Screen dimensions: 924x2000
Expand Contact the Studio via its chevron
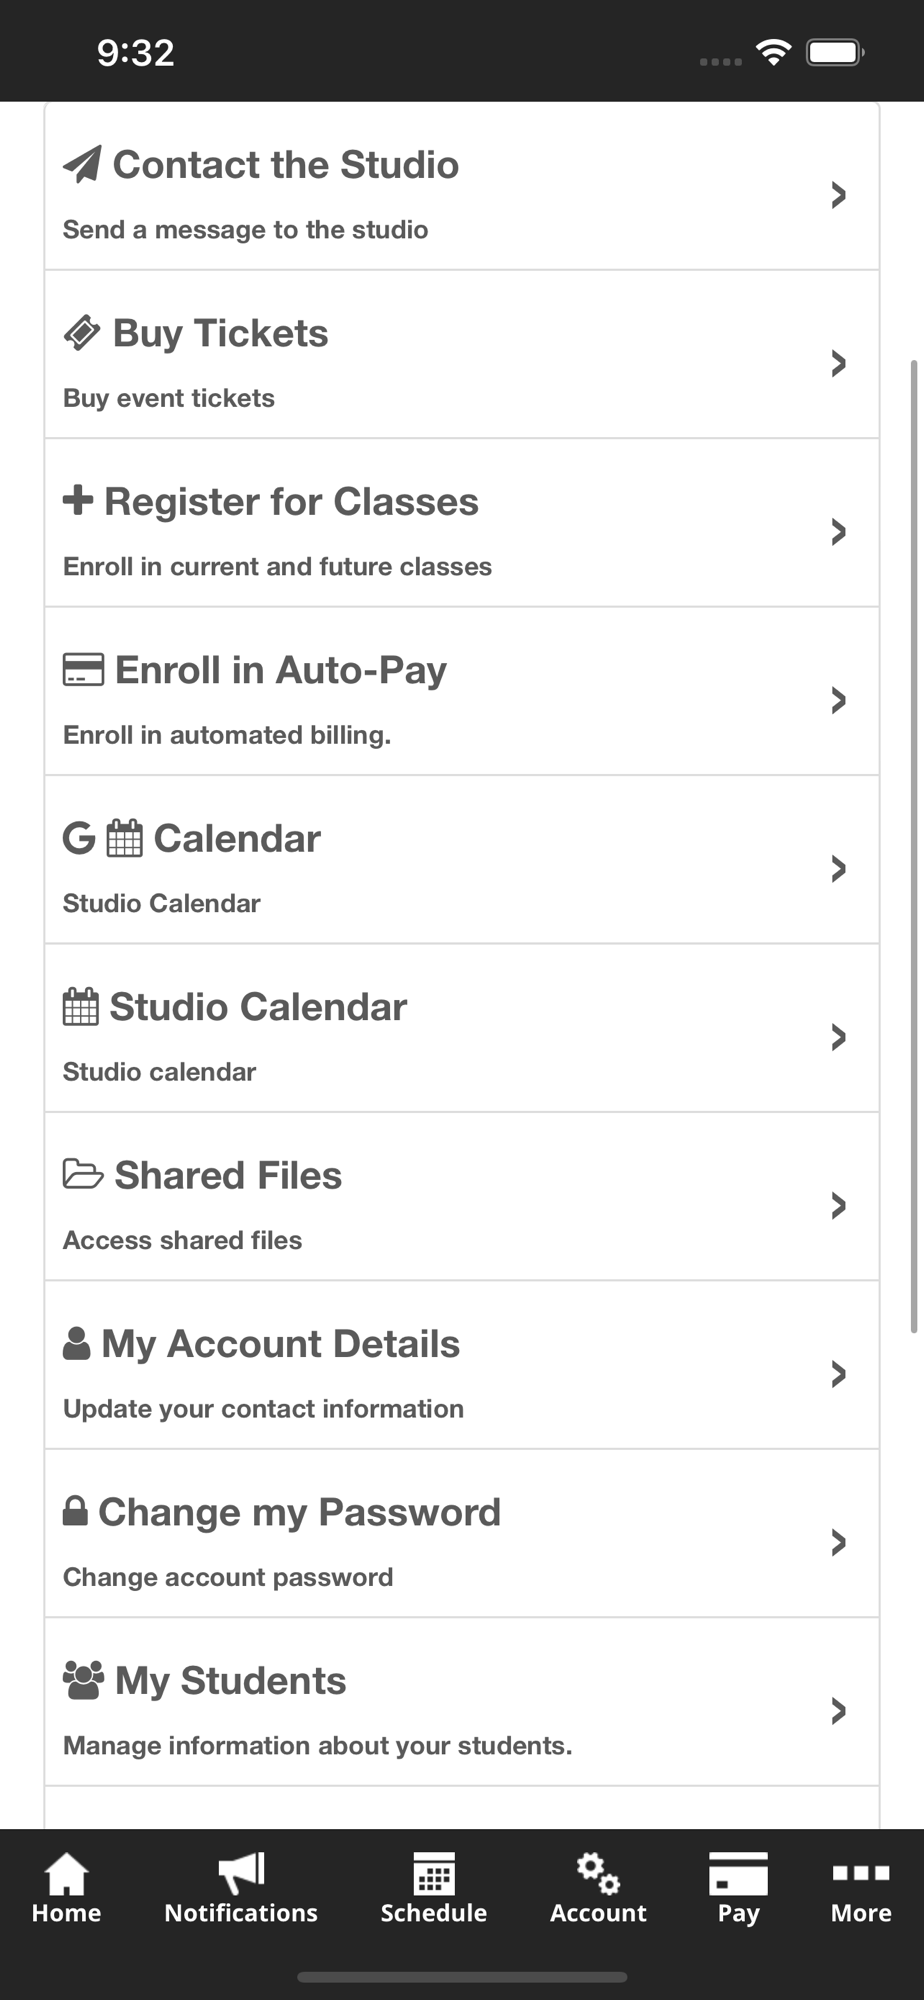coord(839,195)
